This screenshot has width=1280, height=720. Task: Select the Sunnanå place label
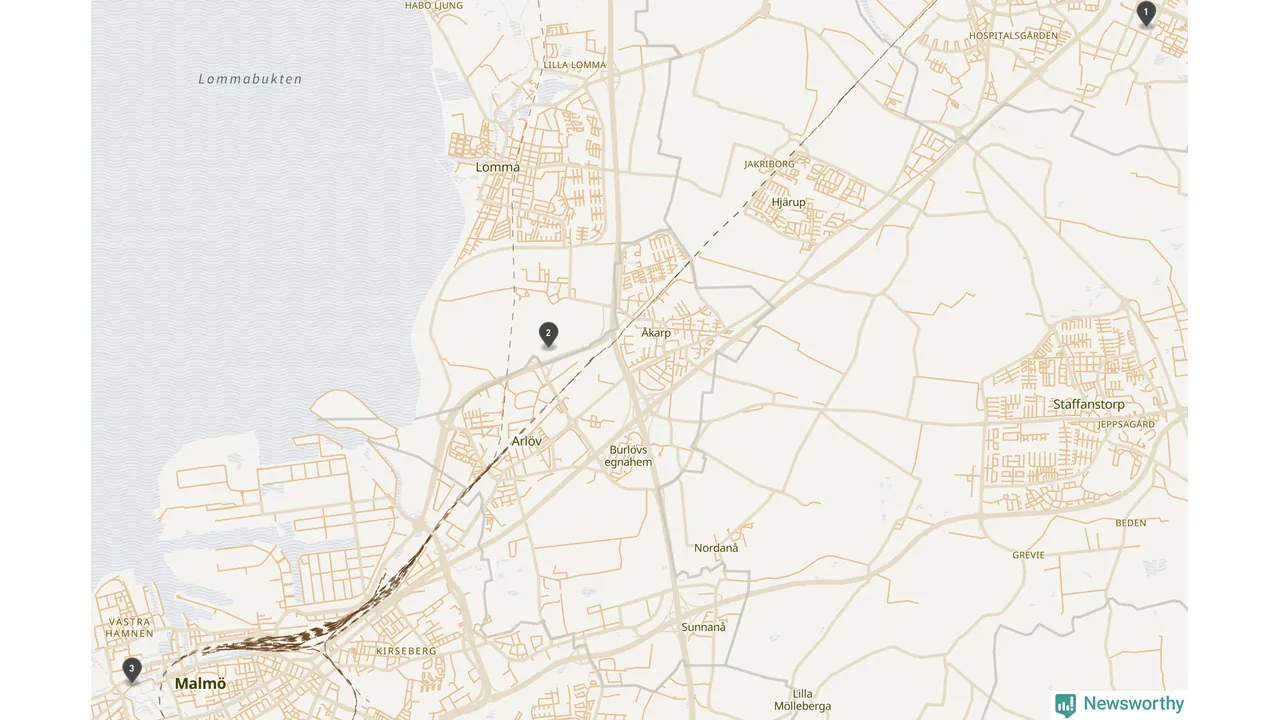pos(703,627)
